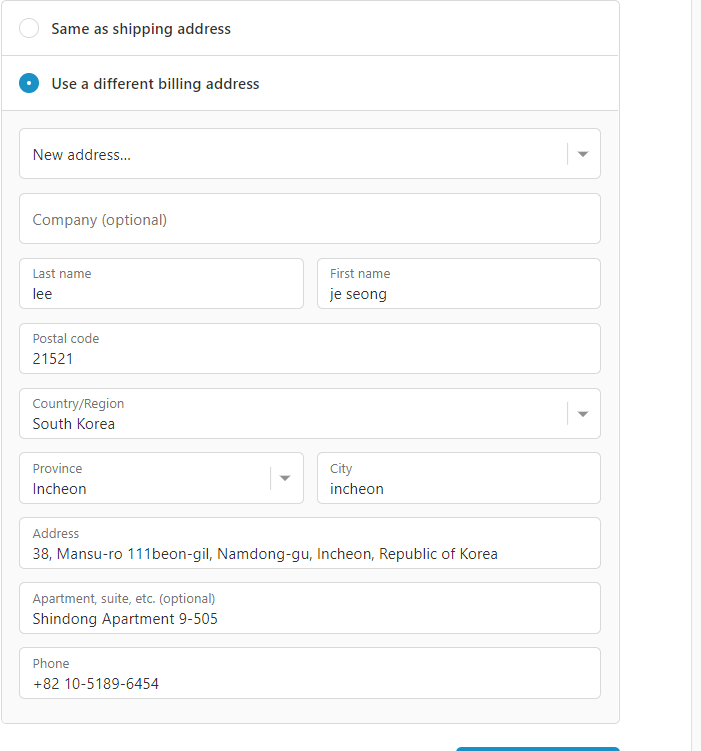Screen dimensions: 701x751
Task: Click the Company (optional) field
Action: coord(310,219)
